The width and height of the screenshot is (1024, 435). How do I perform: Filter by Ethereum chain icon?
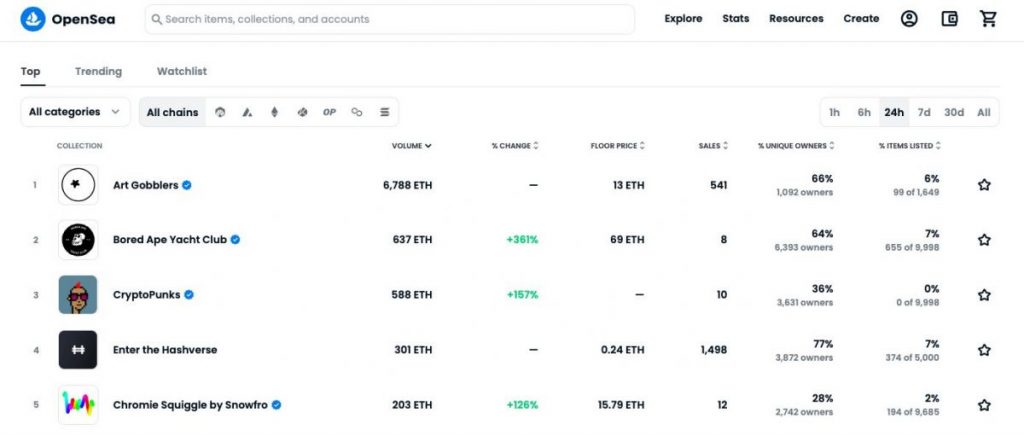tap(274, 112)
